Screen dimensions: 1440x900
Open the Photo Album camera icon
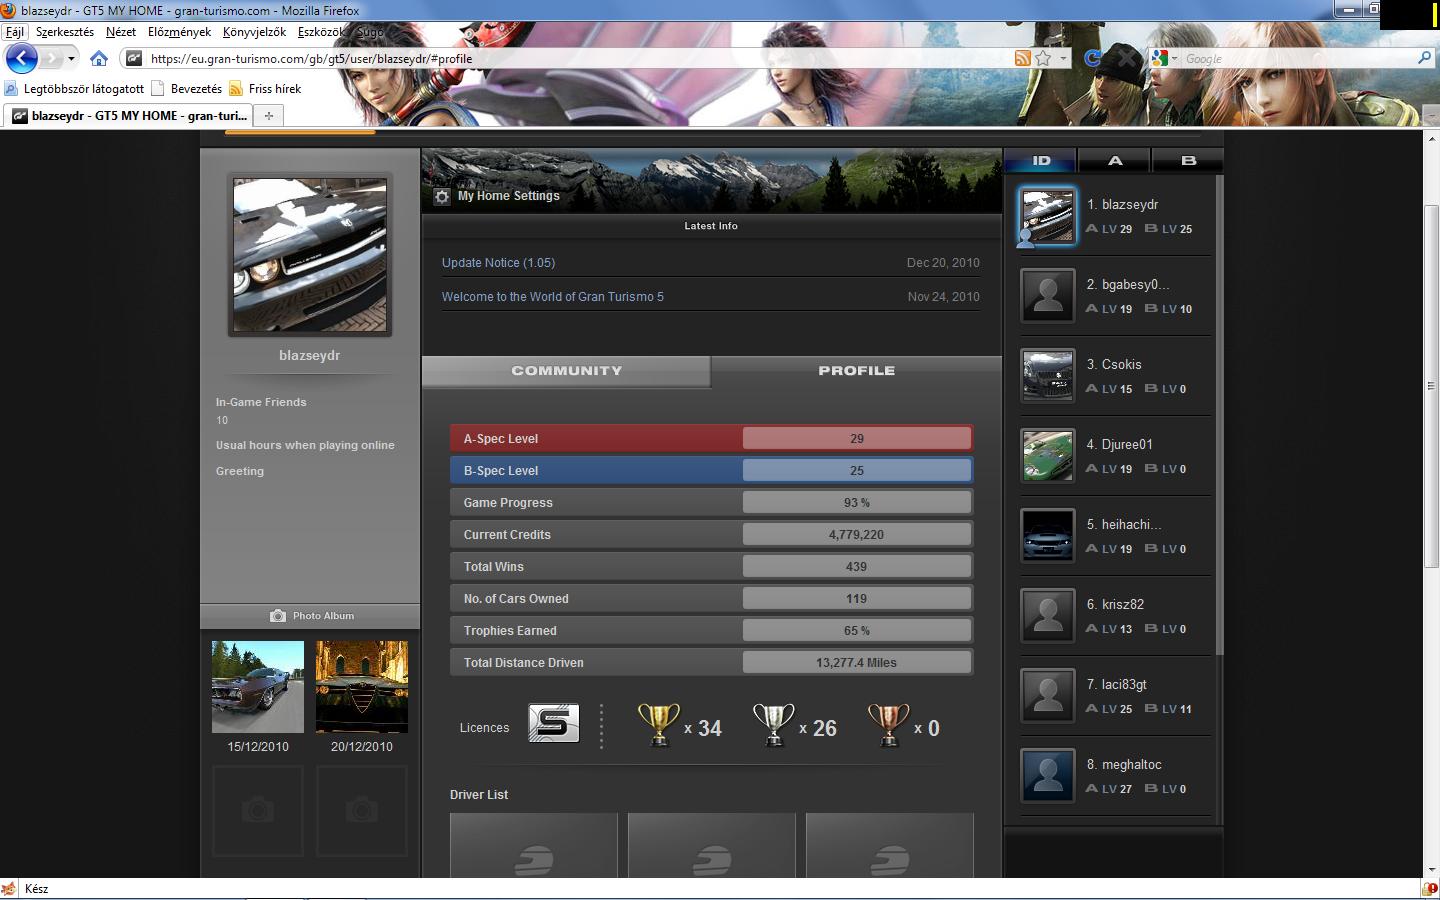[278, 616]
